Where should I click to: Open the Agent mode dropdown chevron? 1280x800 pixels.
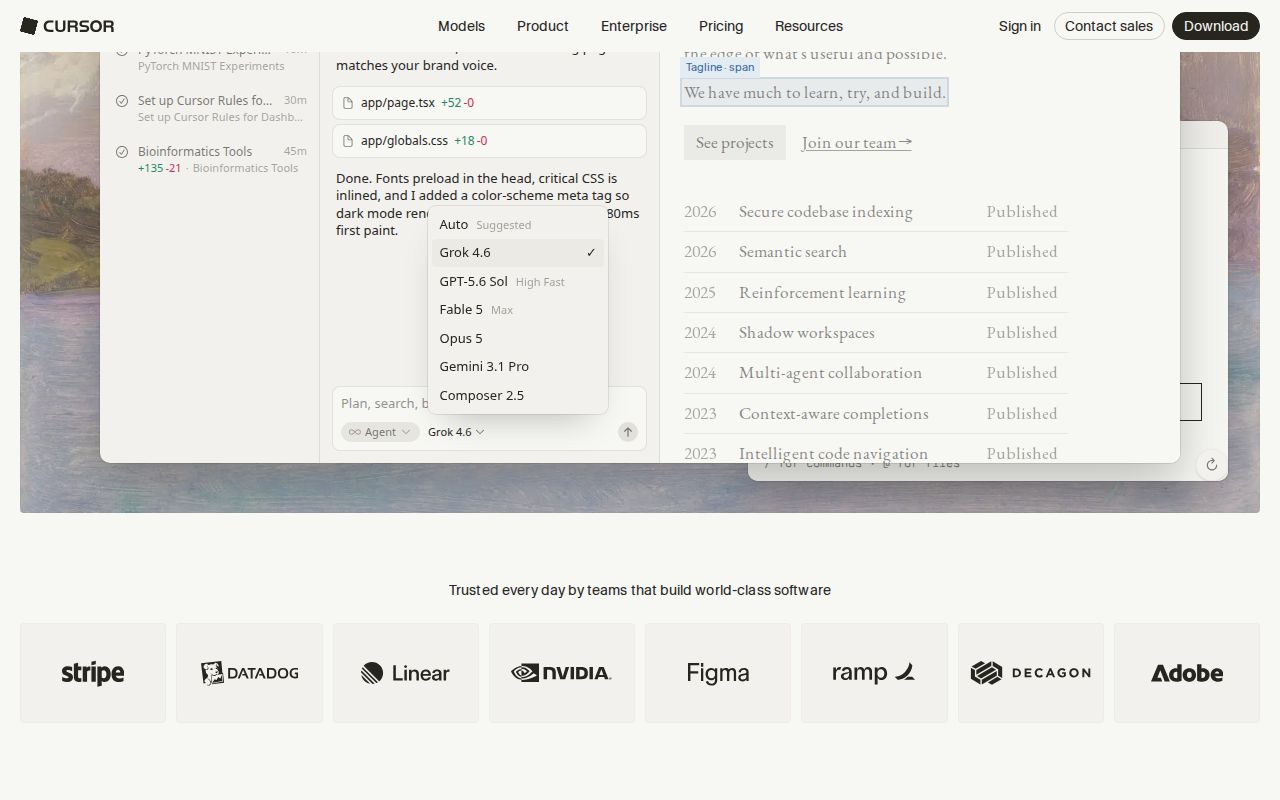(x=405, y=432)
